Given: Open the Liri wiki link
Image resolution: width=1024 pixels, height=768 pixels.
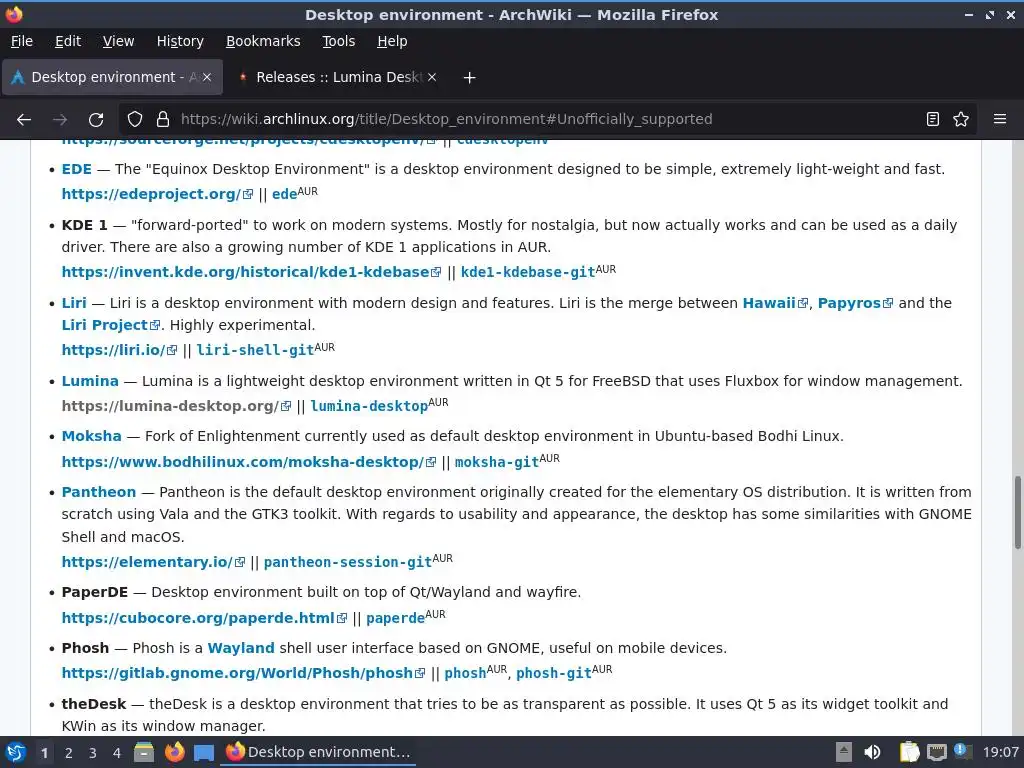Looking at the screenshot, I should [x=74, y=303].
